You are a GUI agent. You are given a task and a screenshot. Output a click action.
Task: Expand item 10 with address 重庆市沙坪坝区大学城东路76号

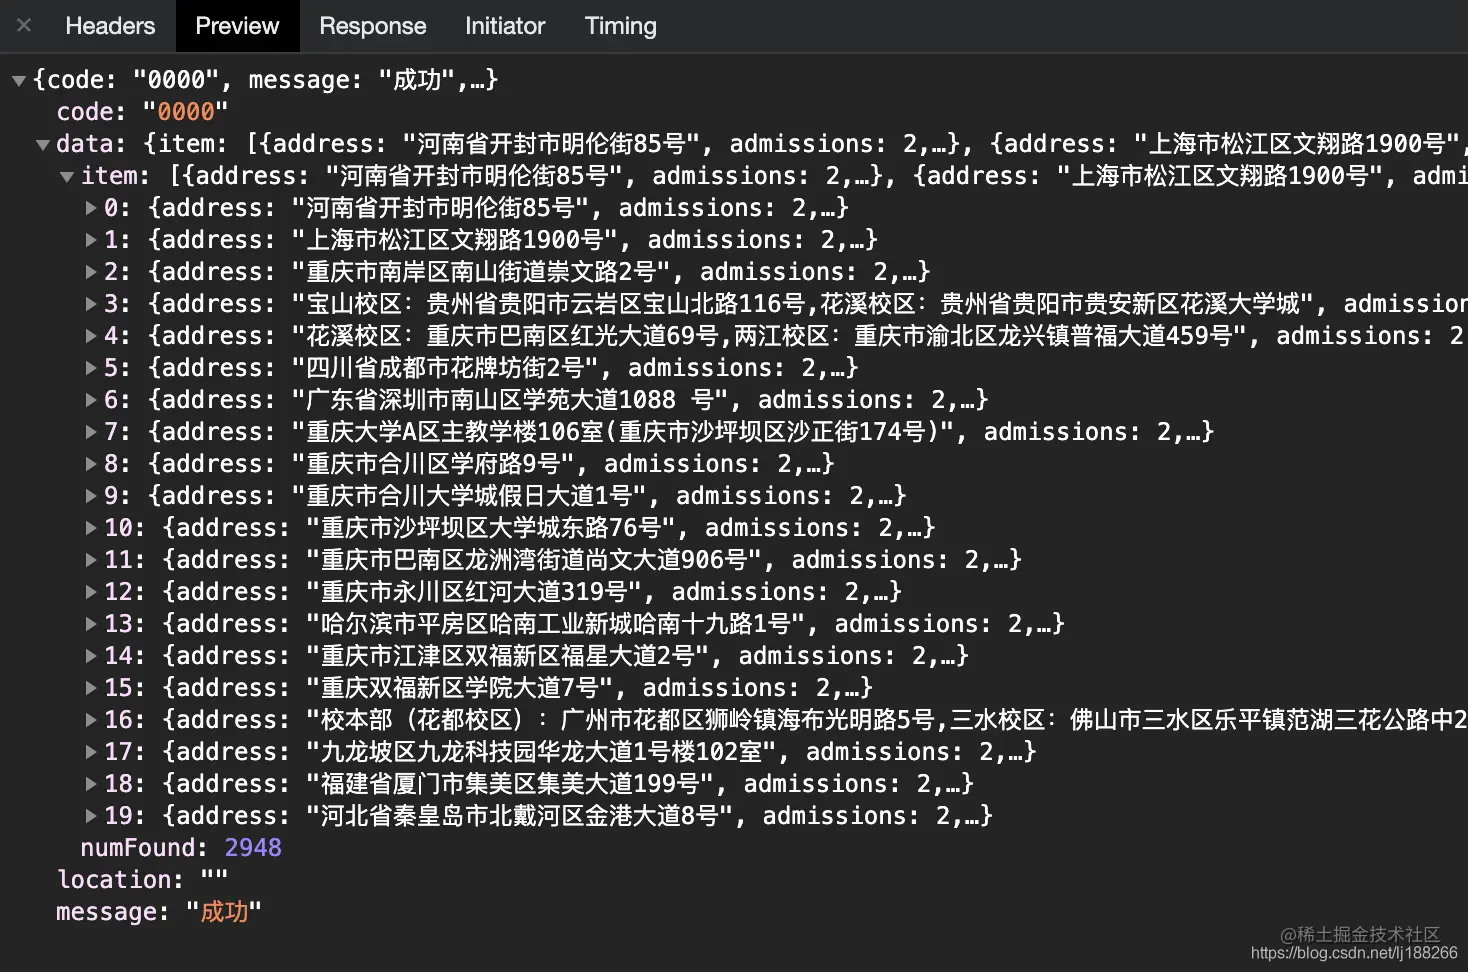coord(91,527)
